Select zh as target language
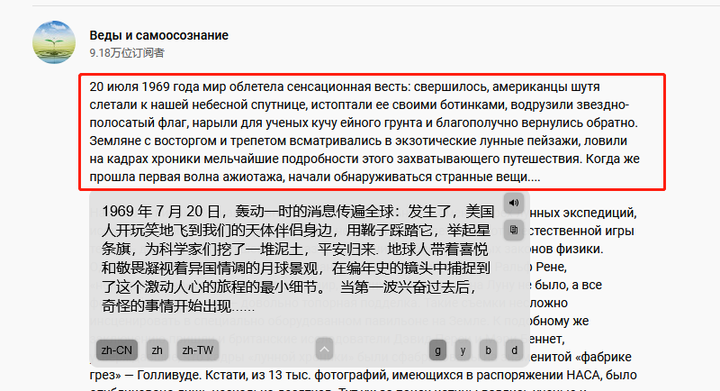 click(x=157, y=351)
